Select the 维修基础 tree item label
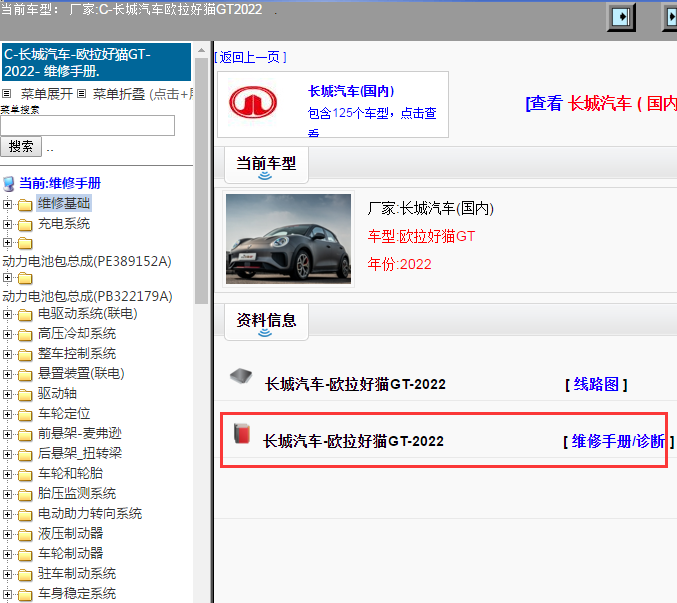The height and width of the screenshot is (603, 677). 64,203
